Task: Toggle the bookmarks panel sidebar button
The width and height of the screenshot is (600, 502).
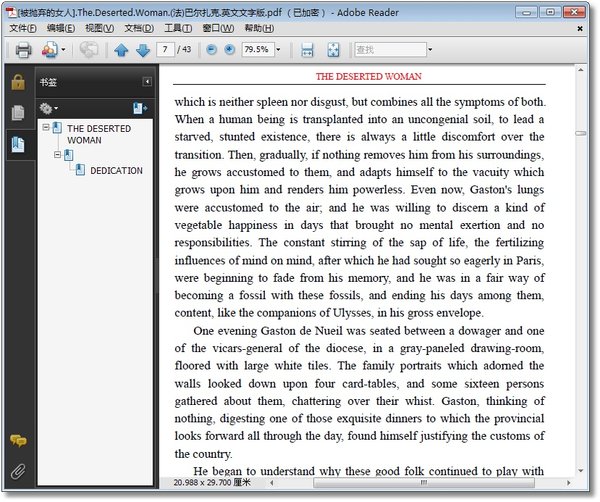Action: [18, 144]
